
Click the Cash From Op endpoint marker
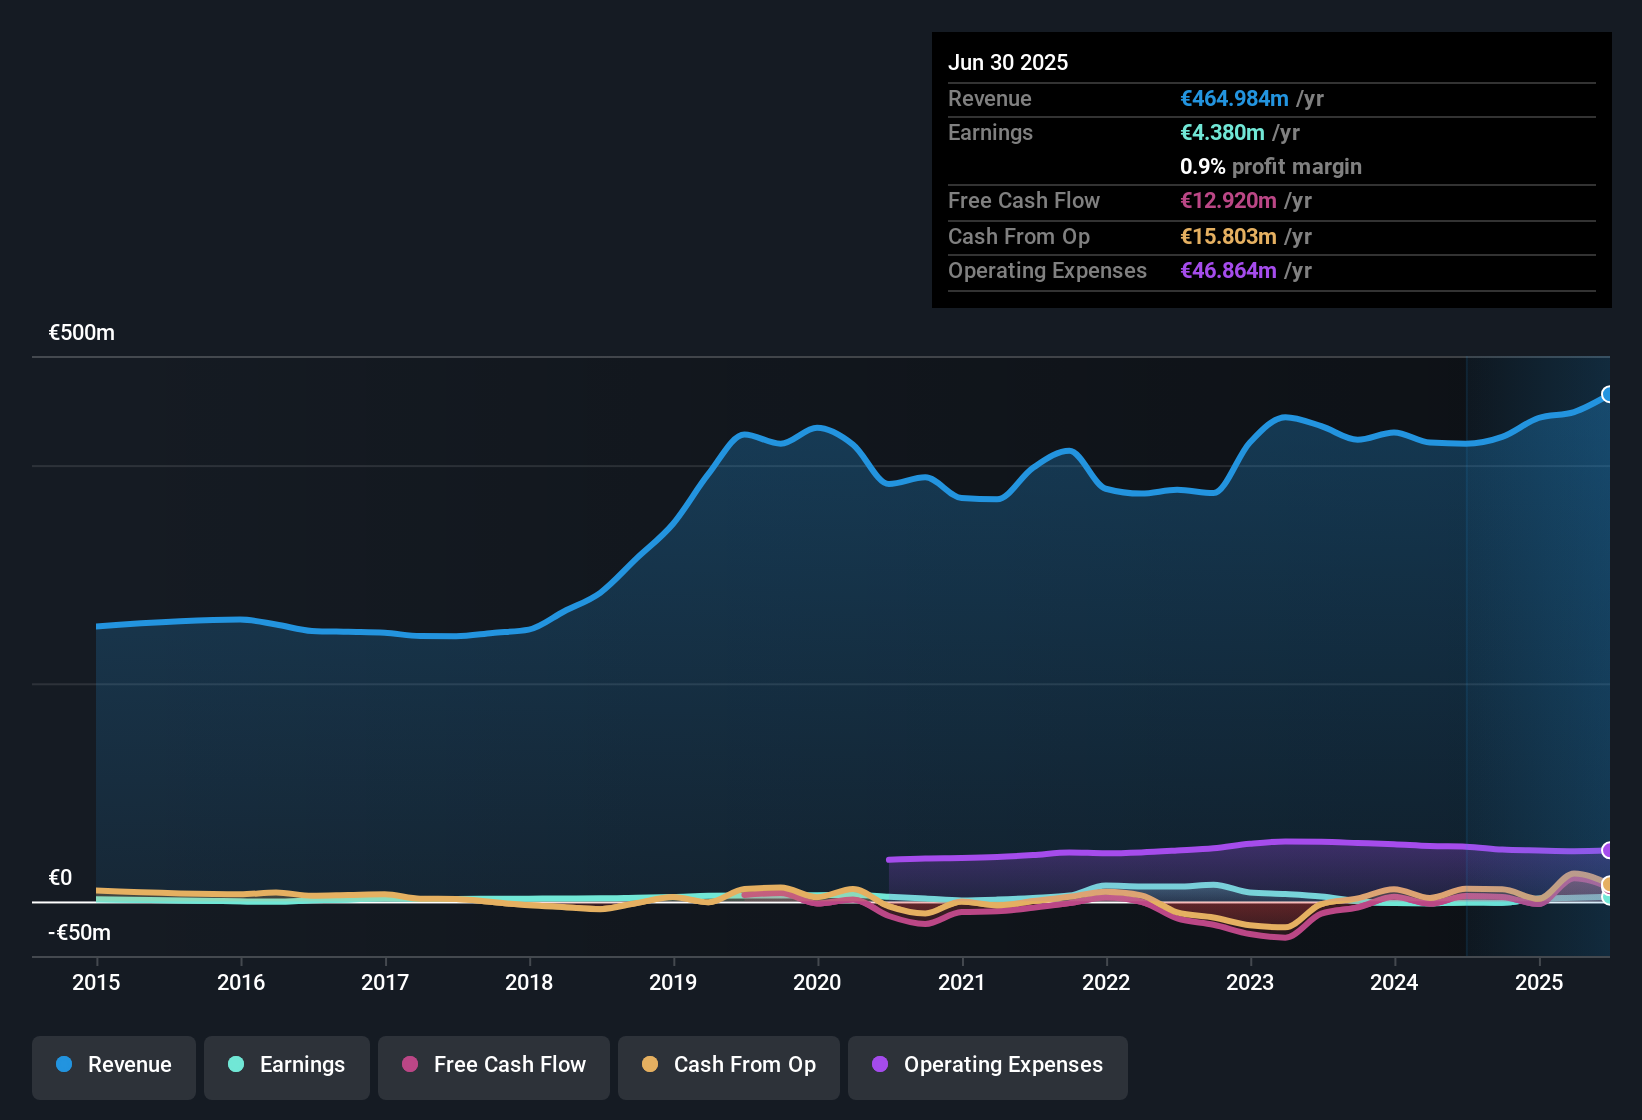click(1608, 885)
